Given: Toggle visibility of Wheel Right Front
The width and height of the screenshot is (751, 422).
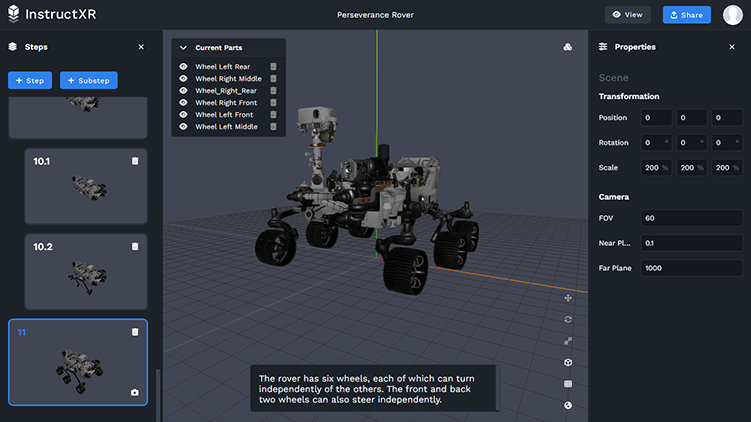Looking at the screenshot, I should [x=183, y=103].
